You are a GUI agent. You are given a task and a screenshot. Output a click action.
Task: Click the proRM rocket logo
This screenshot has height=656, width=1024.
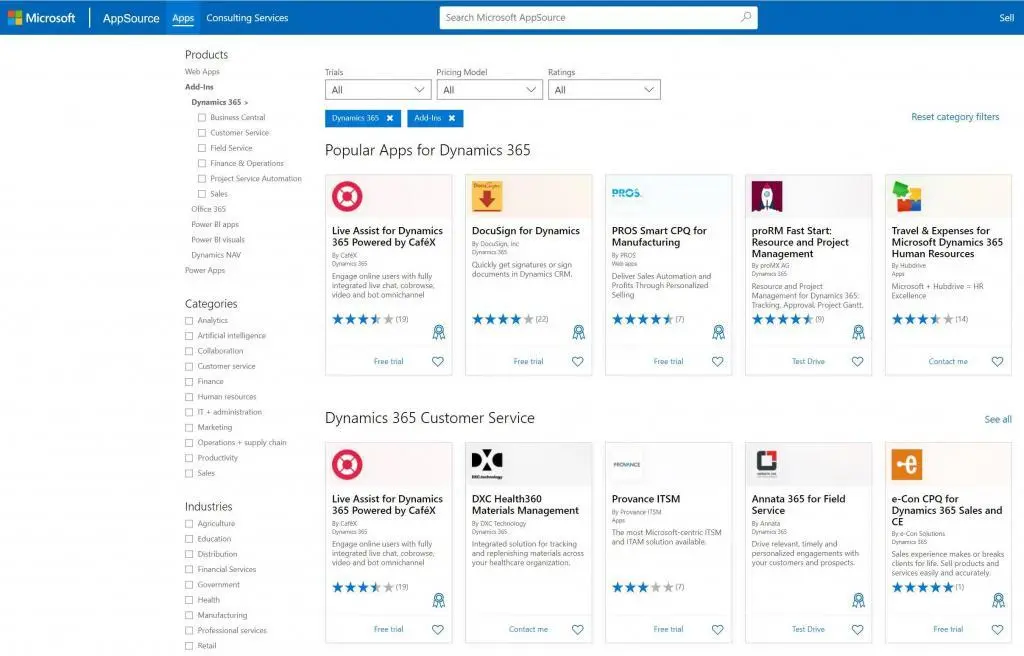click(x=767, y=196)
